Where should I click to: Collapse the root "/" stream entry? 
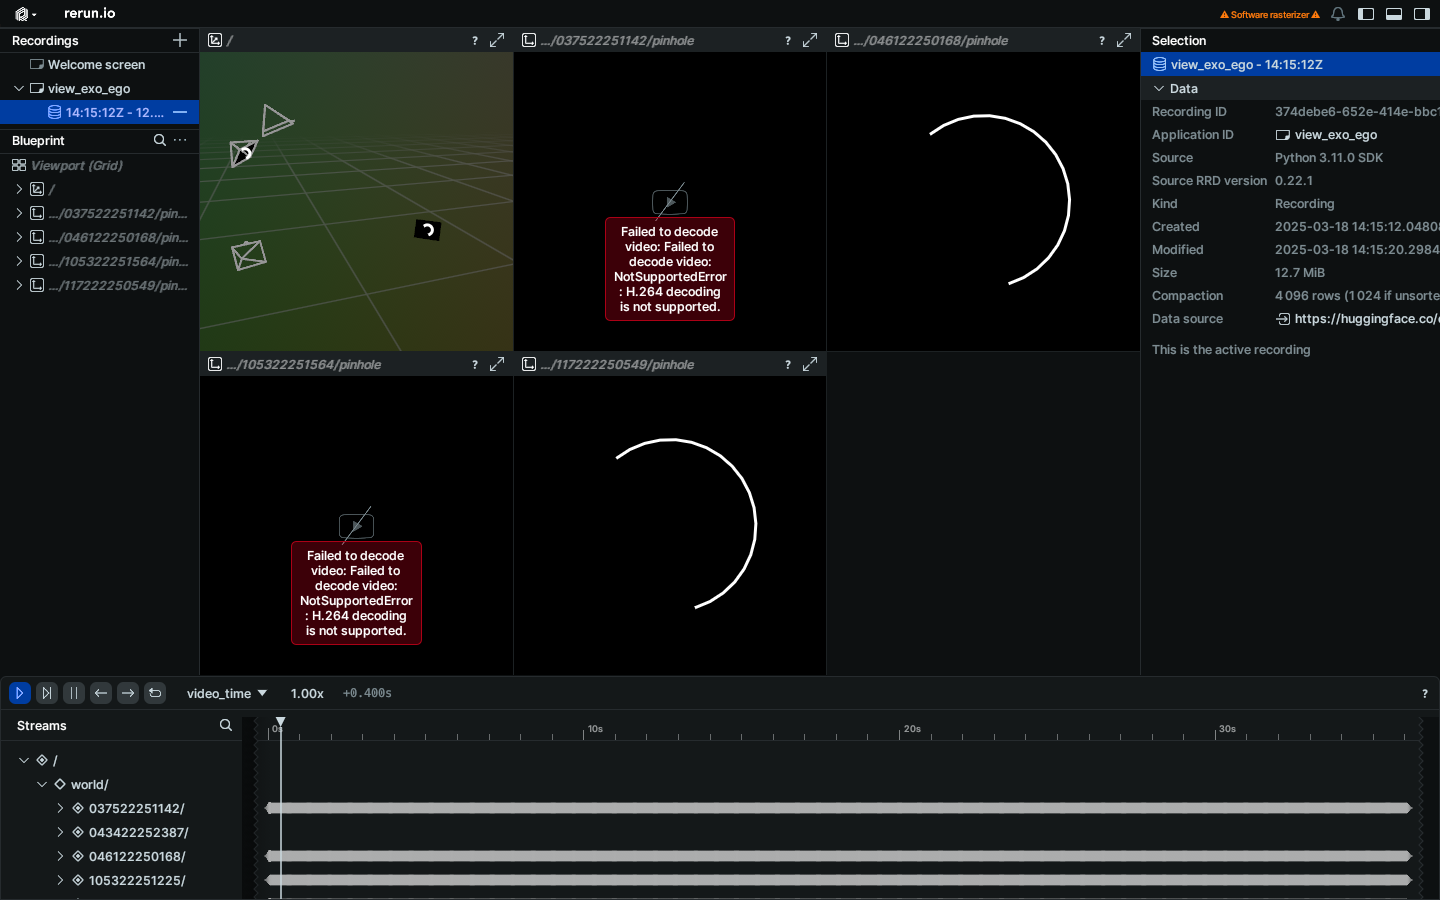click(x=24, y=760)
